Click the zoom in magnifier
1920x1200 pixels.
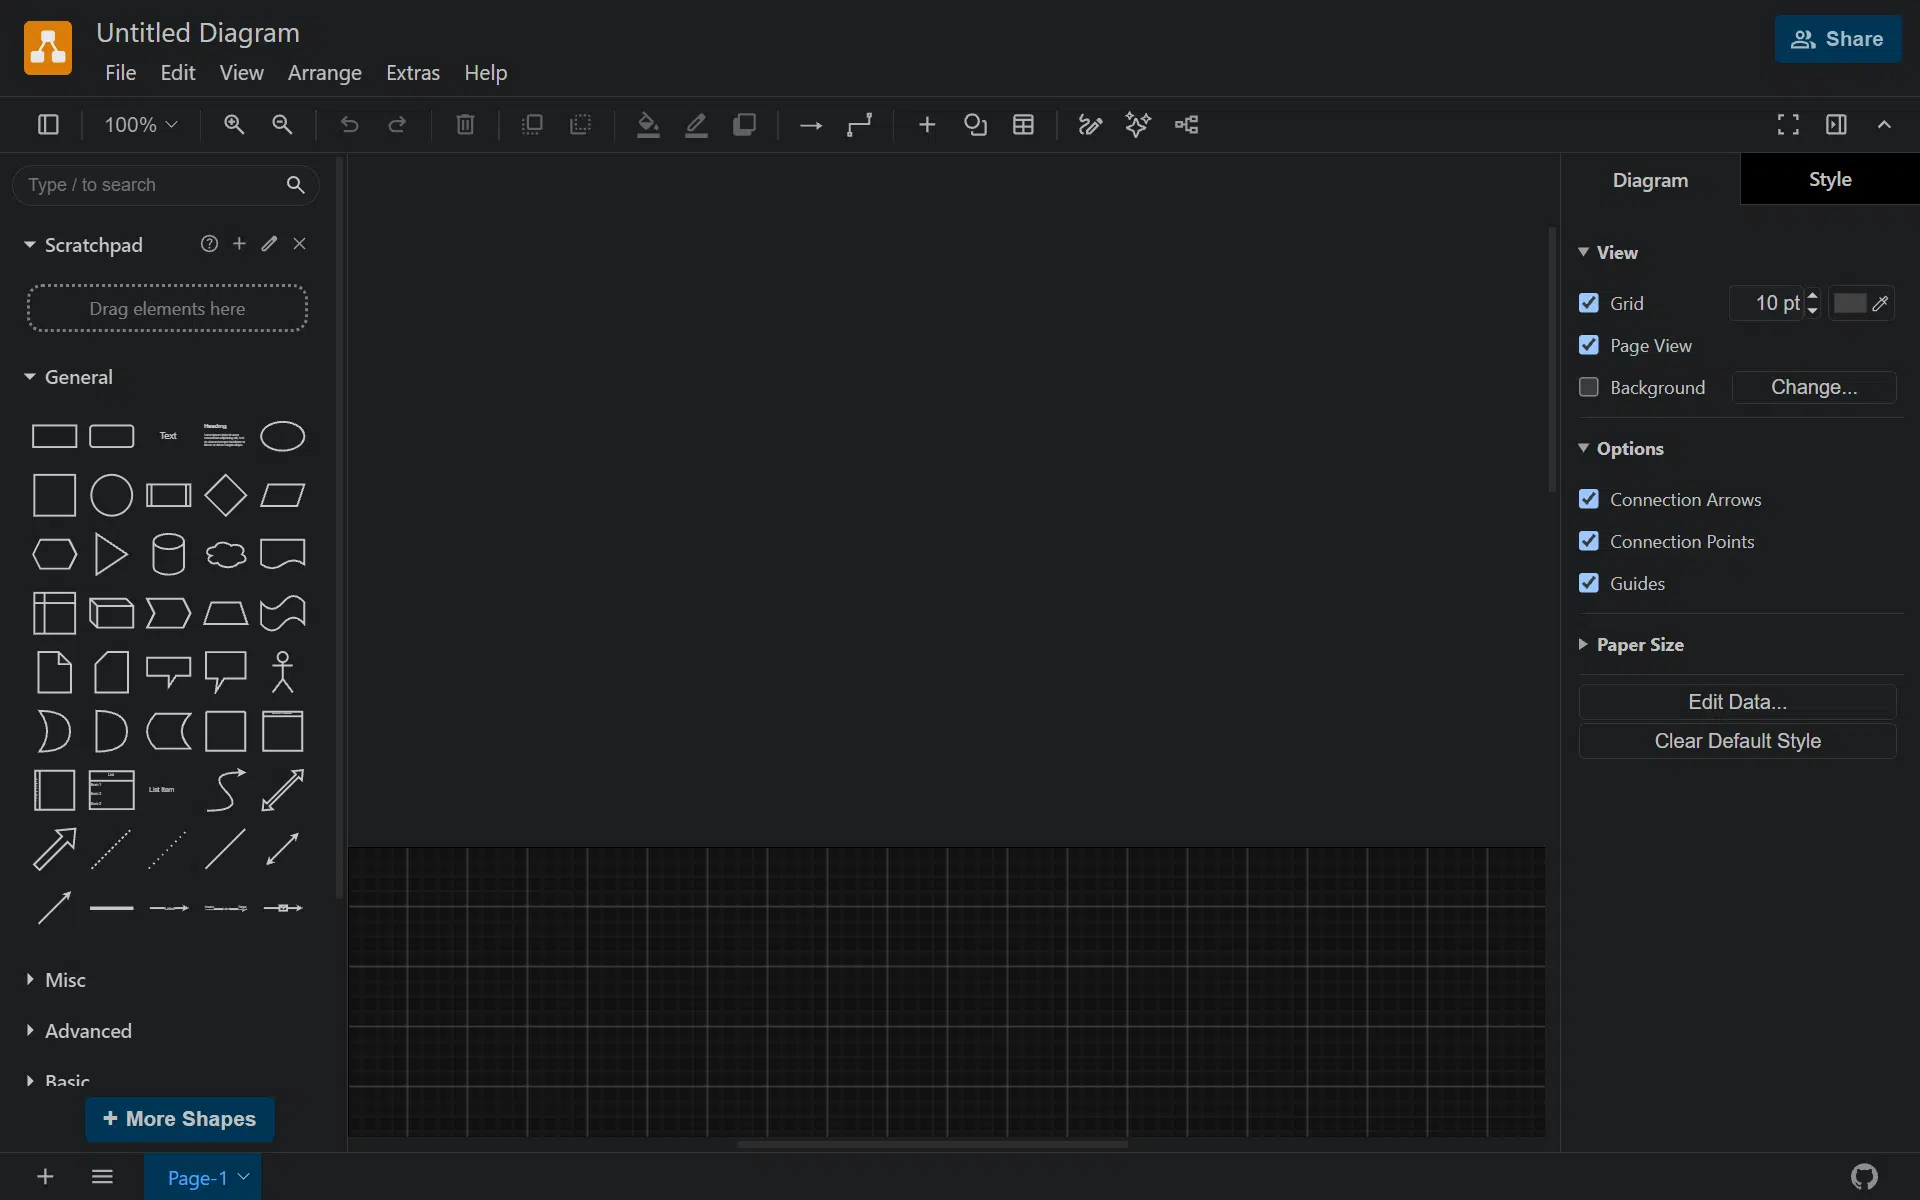(x=234, y=125)
